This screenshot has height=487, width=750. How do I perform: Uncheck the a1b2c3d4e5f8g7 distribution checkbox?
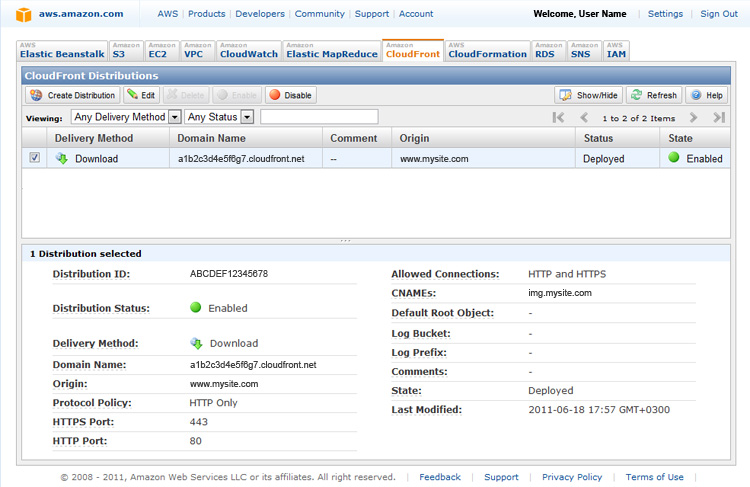(x=34, y=157)
